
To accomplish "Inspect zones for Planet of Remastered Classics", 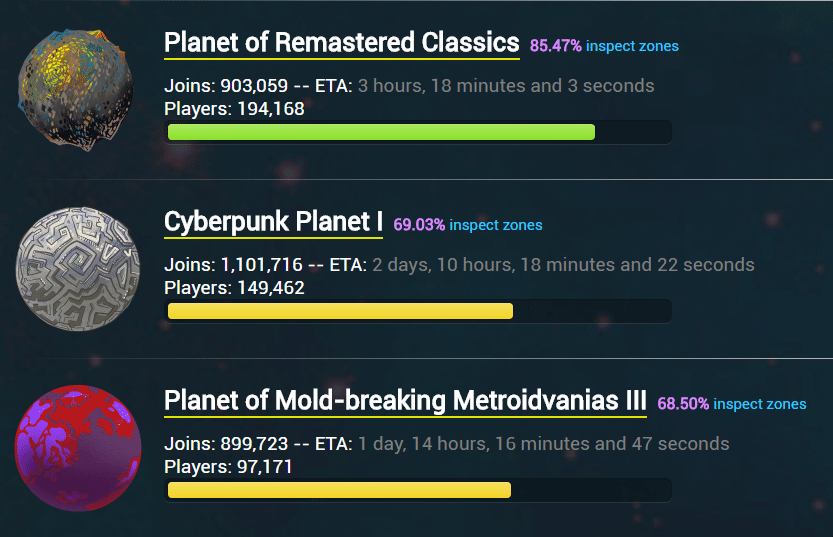I will 632,46.
